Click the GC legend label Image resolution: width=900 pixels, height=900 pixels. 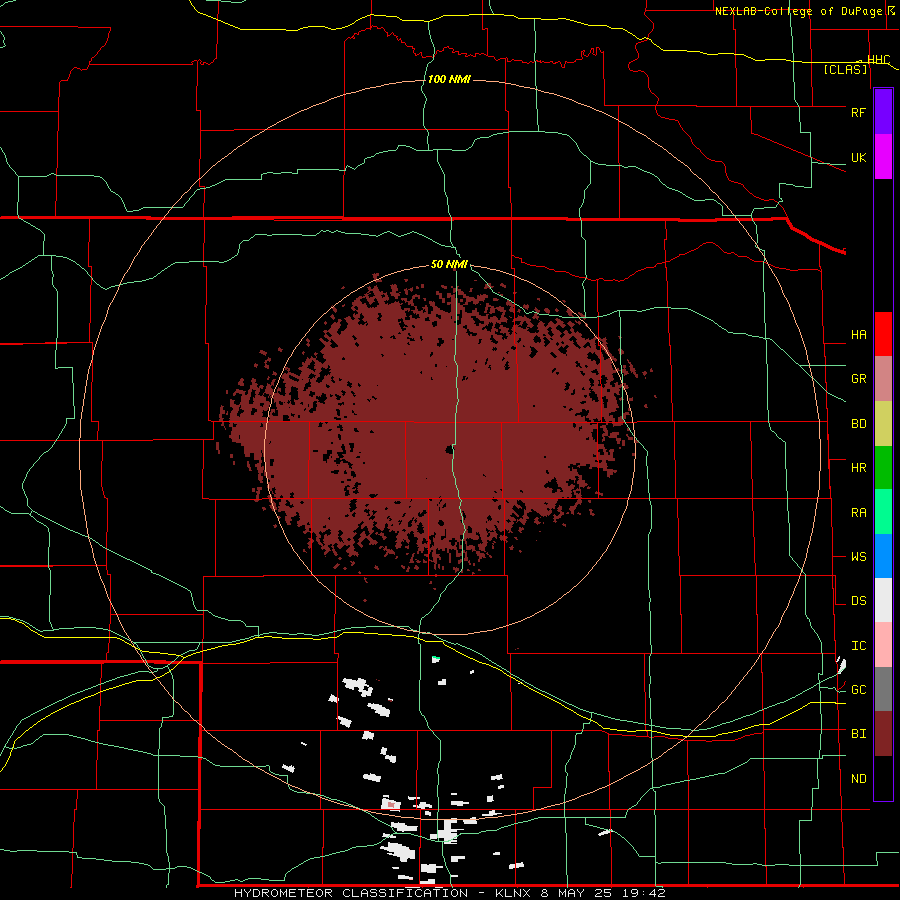(858, 690)
